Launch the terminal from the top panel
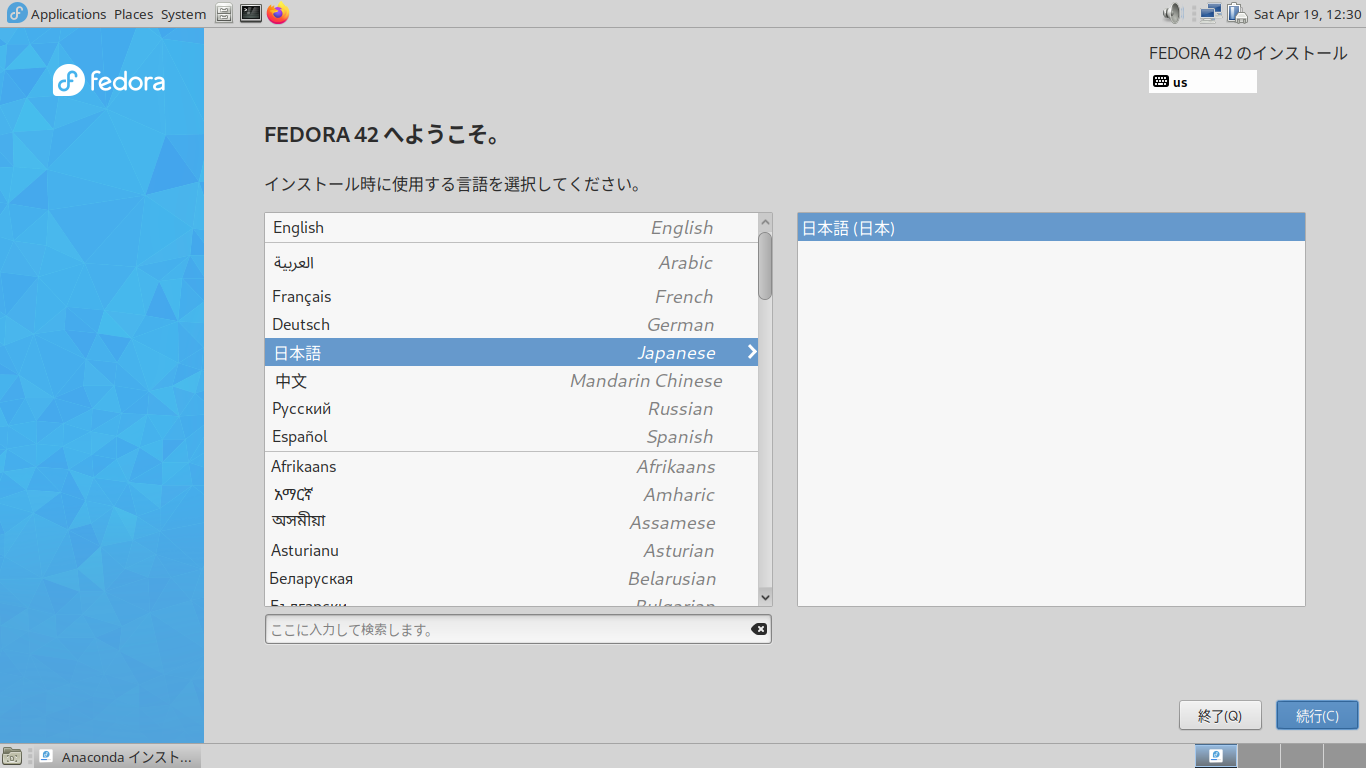This screenshot has height=768, width=1366. pyautogui.click(x=251, y=14)
